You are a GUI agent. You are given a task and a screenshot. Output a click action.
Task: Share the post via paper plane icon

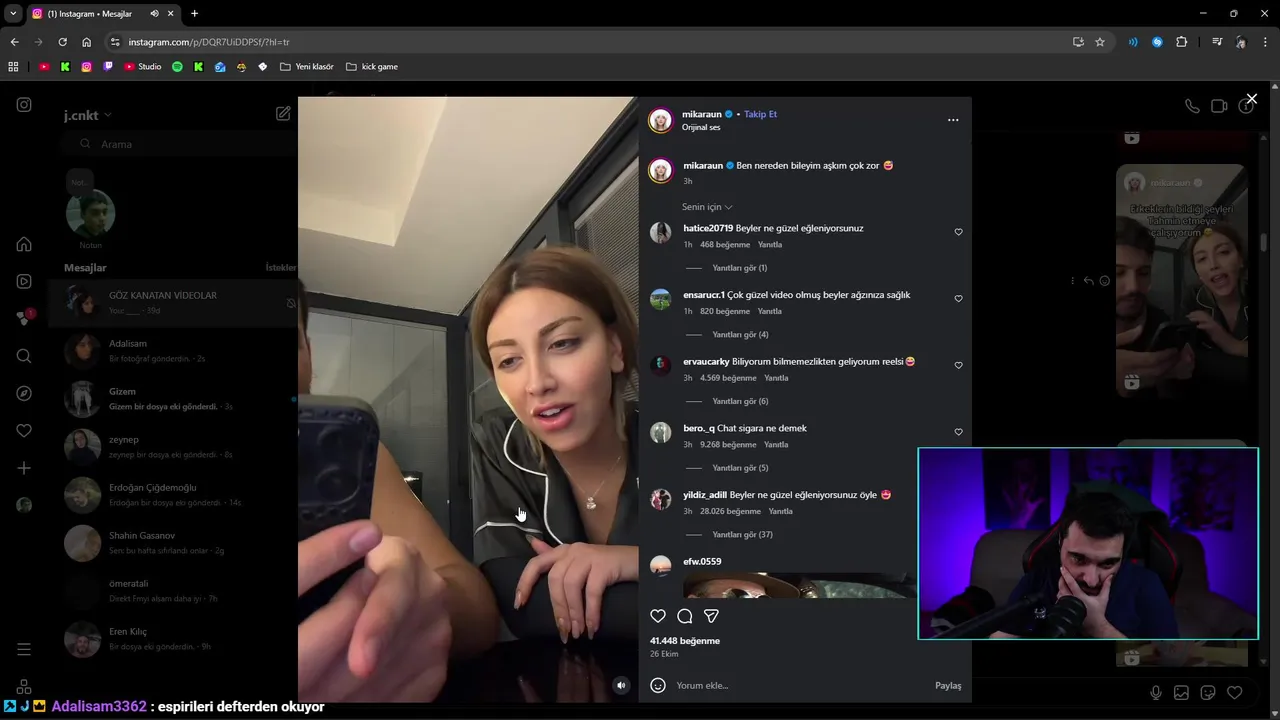coord(711,616)
